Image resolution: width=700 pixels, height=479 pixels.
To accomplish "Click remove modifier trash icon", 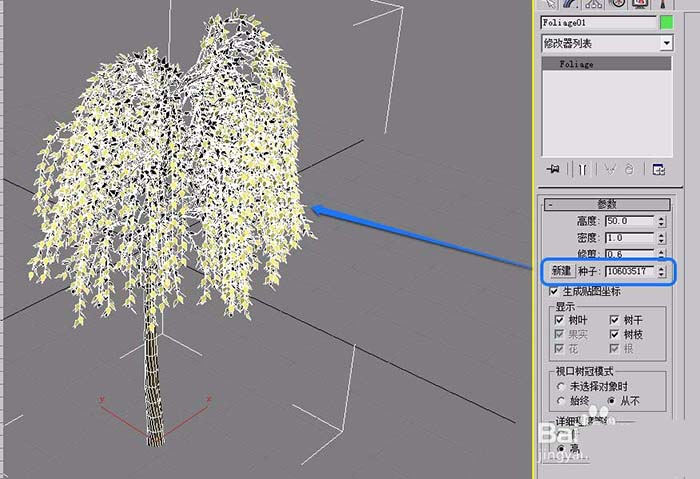I will [x=629, y=169].
